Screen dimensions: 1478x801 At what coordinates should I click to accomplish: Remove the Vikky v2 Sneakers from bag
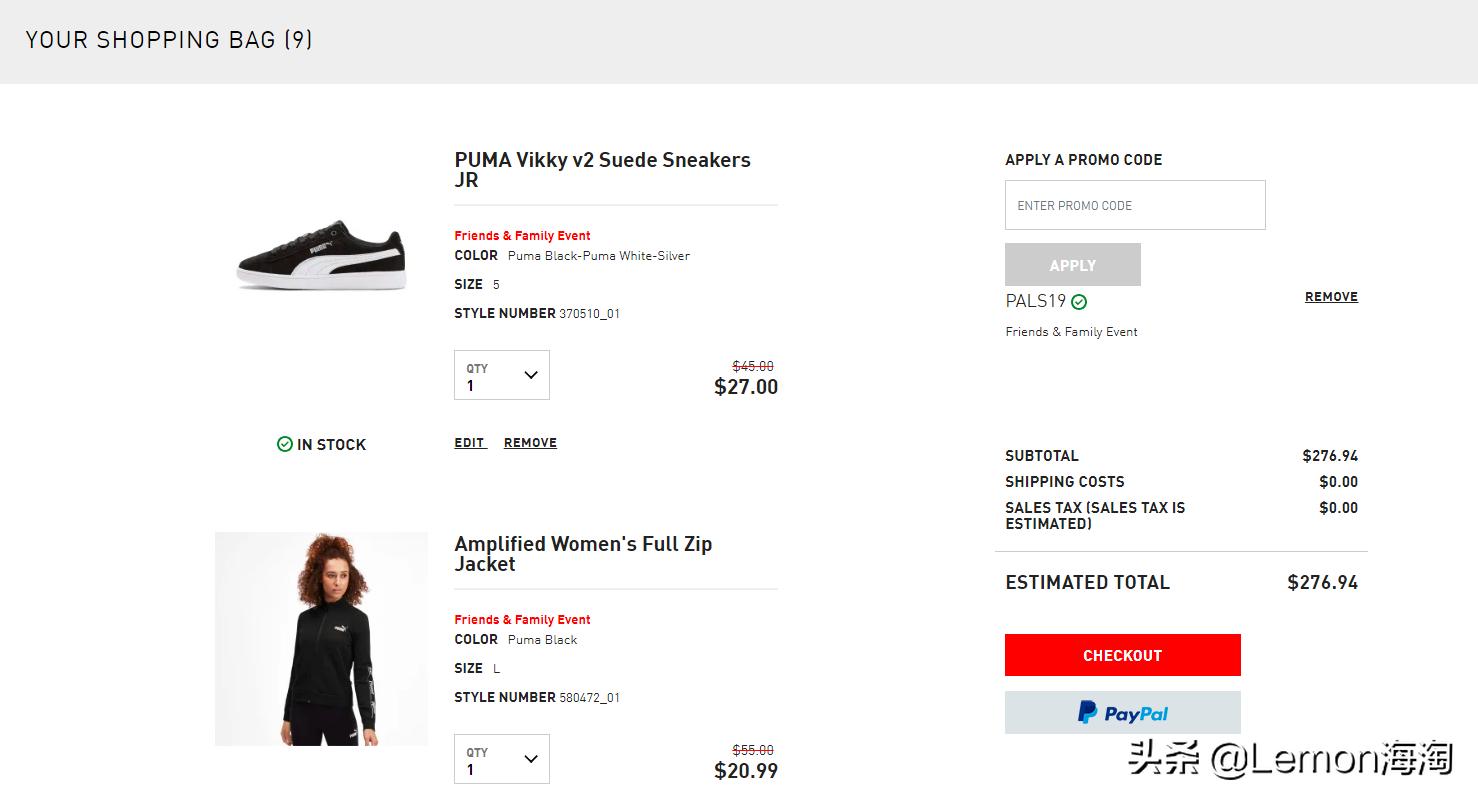(530, 443)
